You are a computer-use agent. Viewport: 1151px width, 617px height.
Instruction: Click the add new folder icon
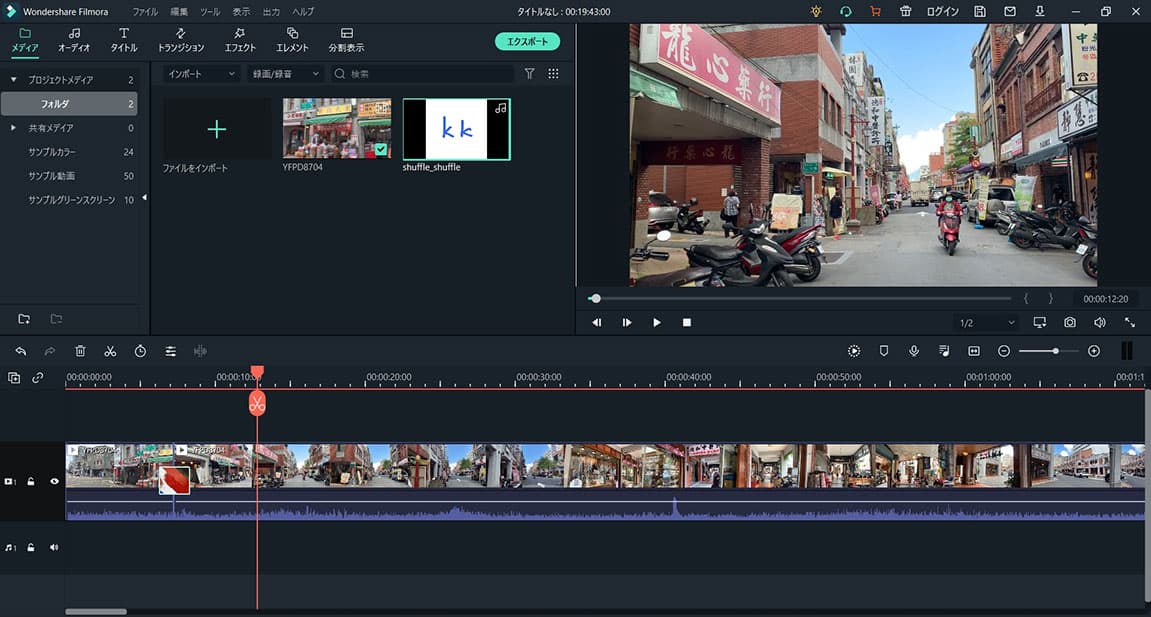click(x=24, y=319)
